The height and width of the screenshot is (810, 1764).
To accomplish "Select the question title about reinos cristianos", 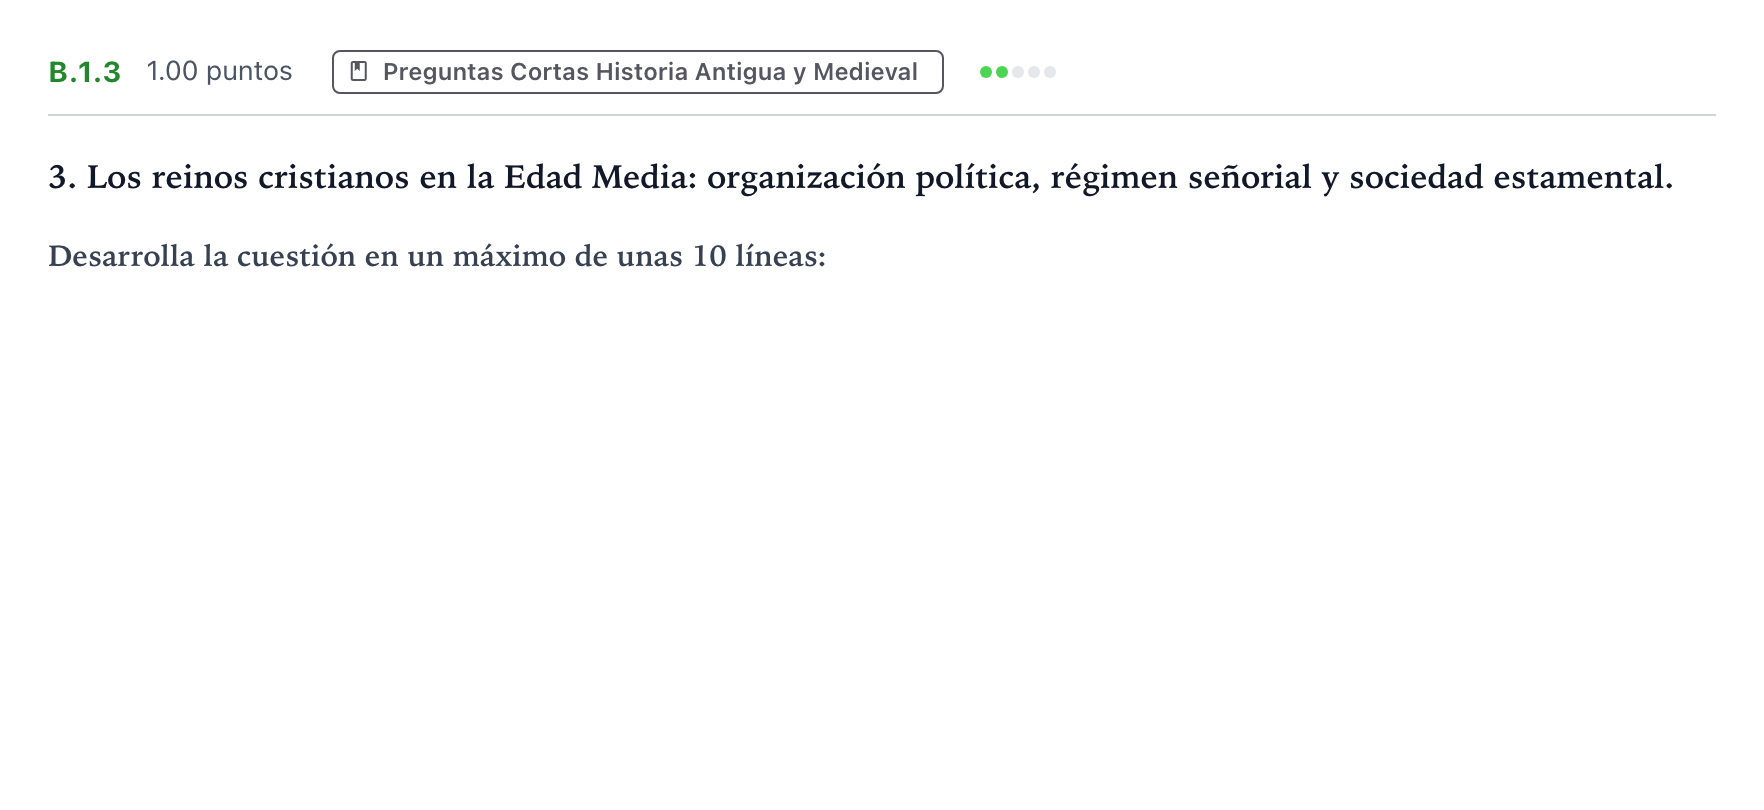I will (860, 177).
